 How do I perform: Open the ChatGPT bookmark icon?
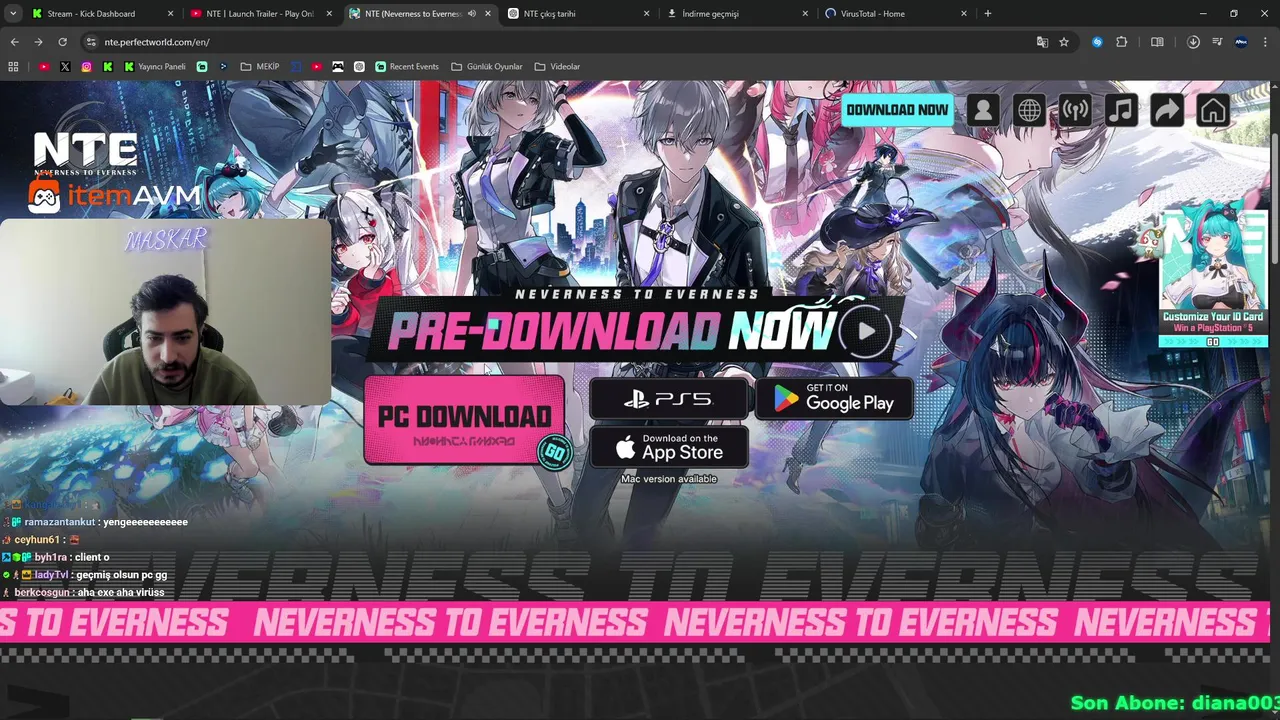359,67
